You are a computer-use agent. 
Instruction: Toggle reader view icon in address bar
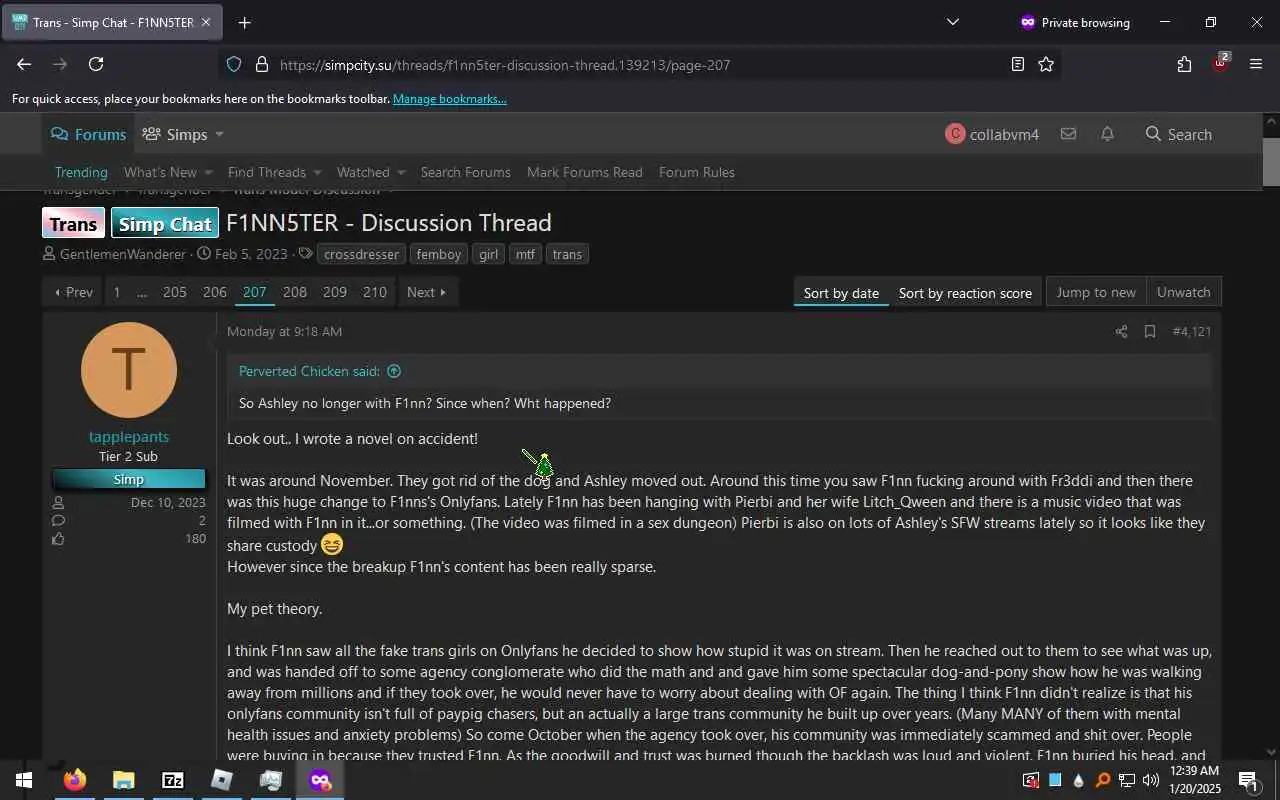pyautogui.click(x=1017, y=64)
